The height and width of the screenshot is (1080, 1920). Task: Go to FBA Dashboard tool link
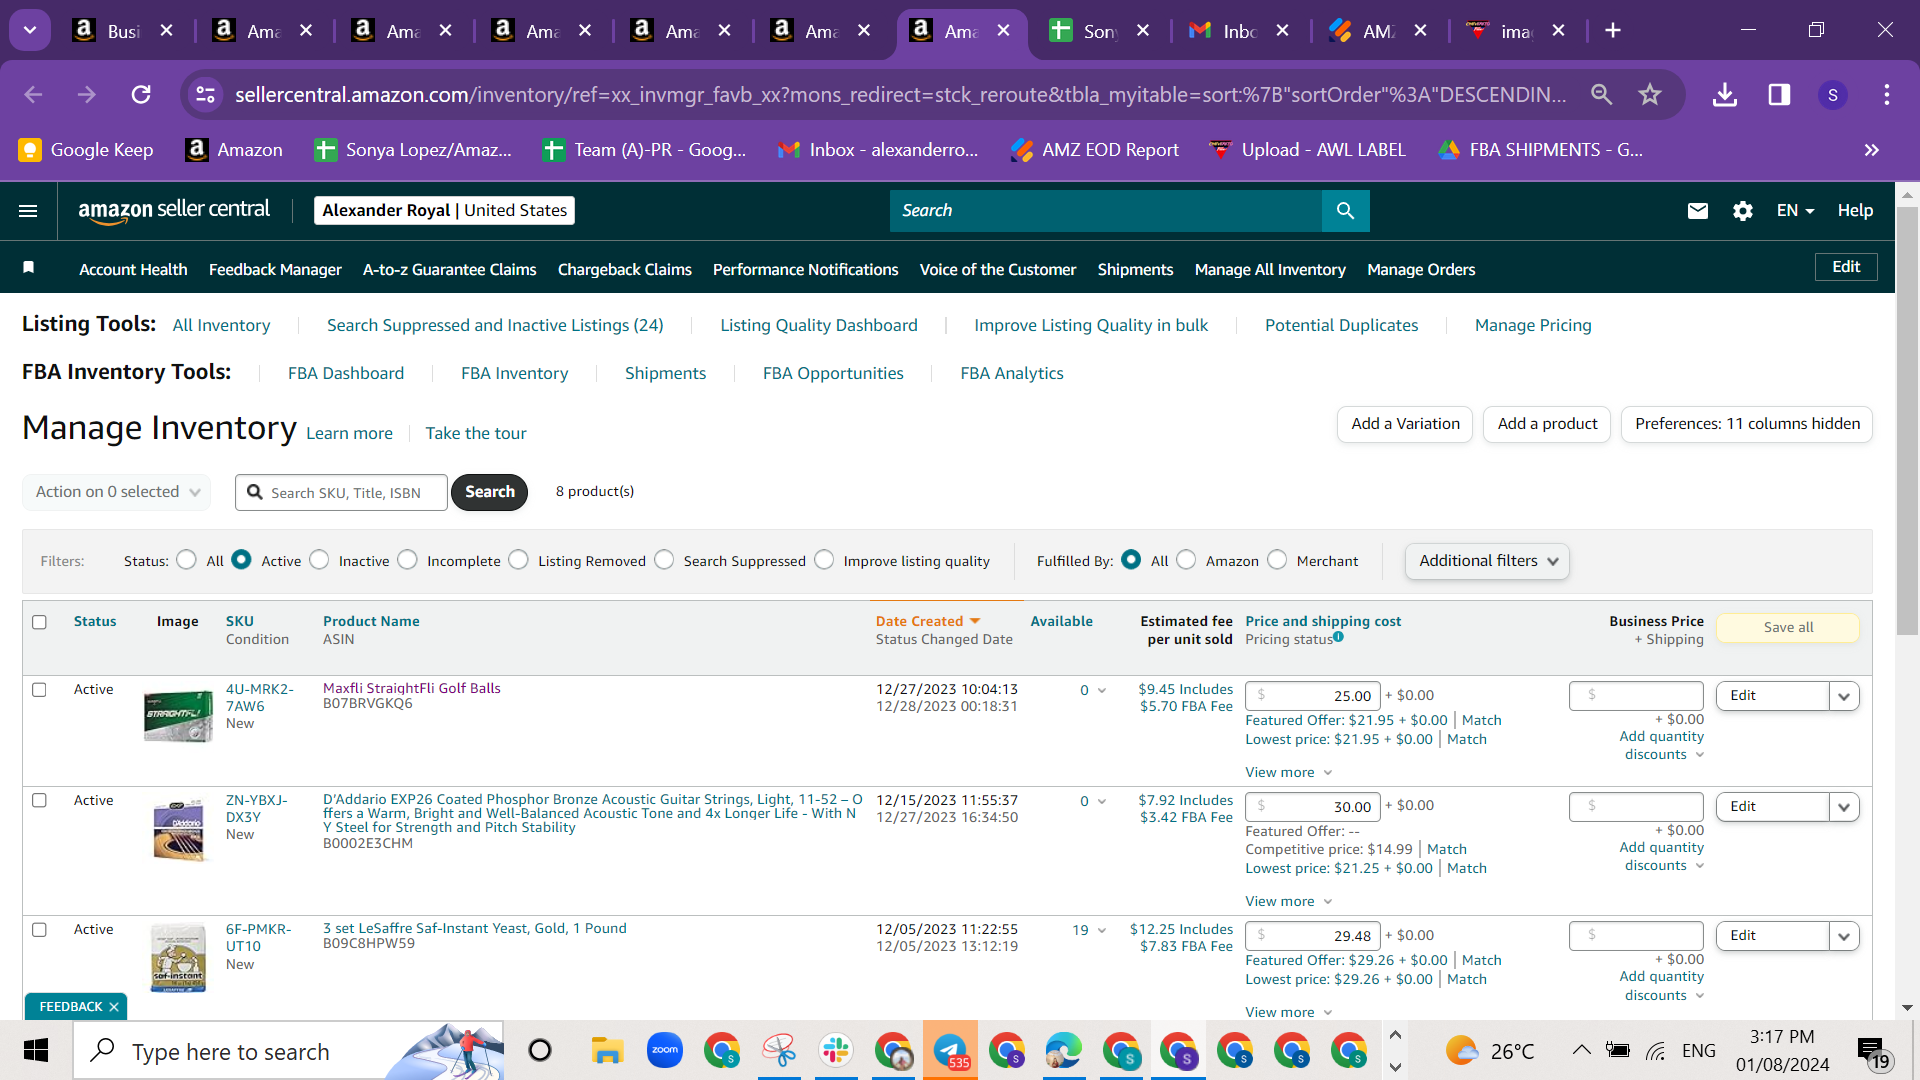[346, 373]
